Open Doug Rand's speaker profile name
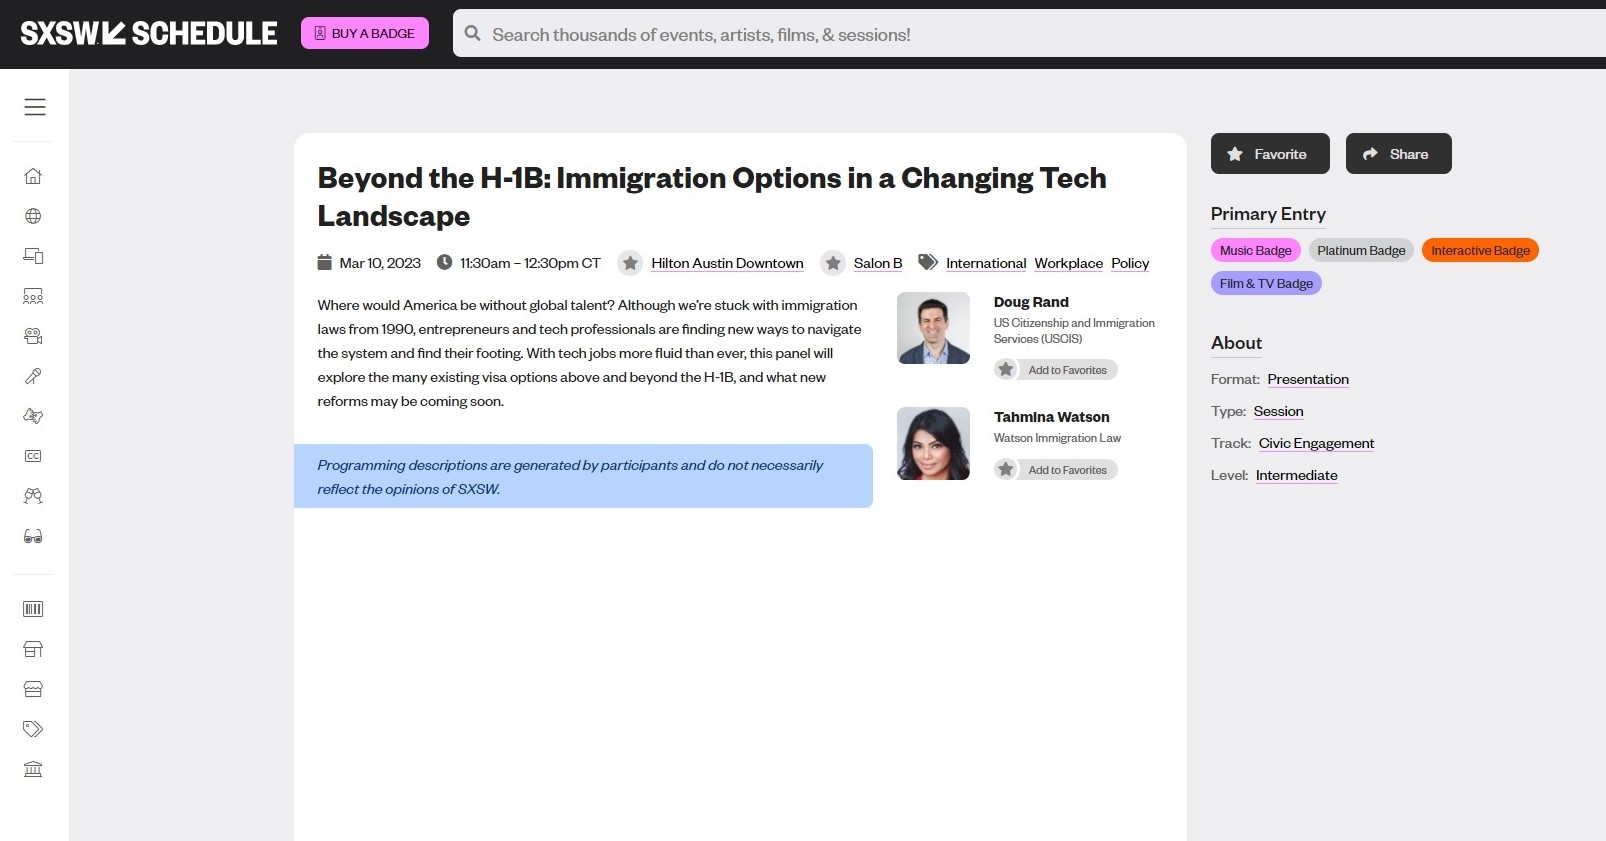Image resolution: width=1606 pixels, height=841 pixels. [x=1031, y=302]
